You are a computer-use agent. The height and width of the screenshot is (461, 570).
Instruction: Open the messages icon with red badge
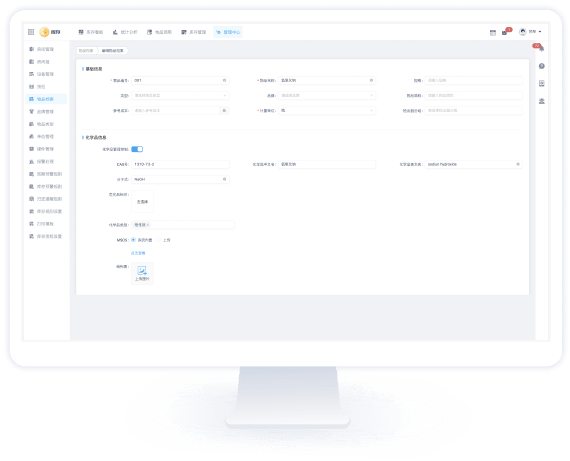(505, 32)
